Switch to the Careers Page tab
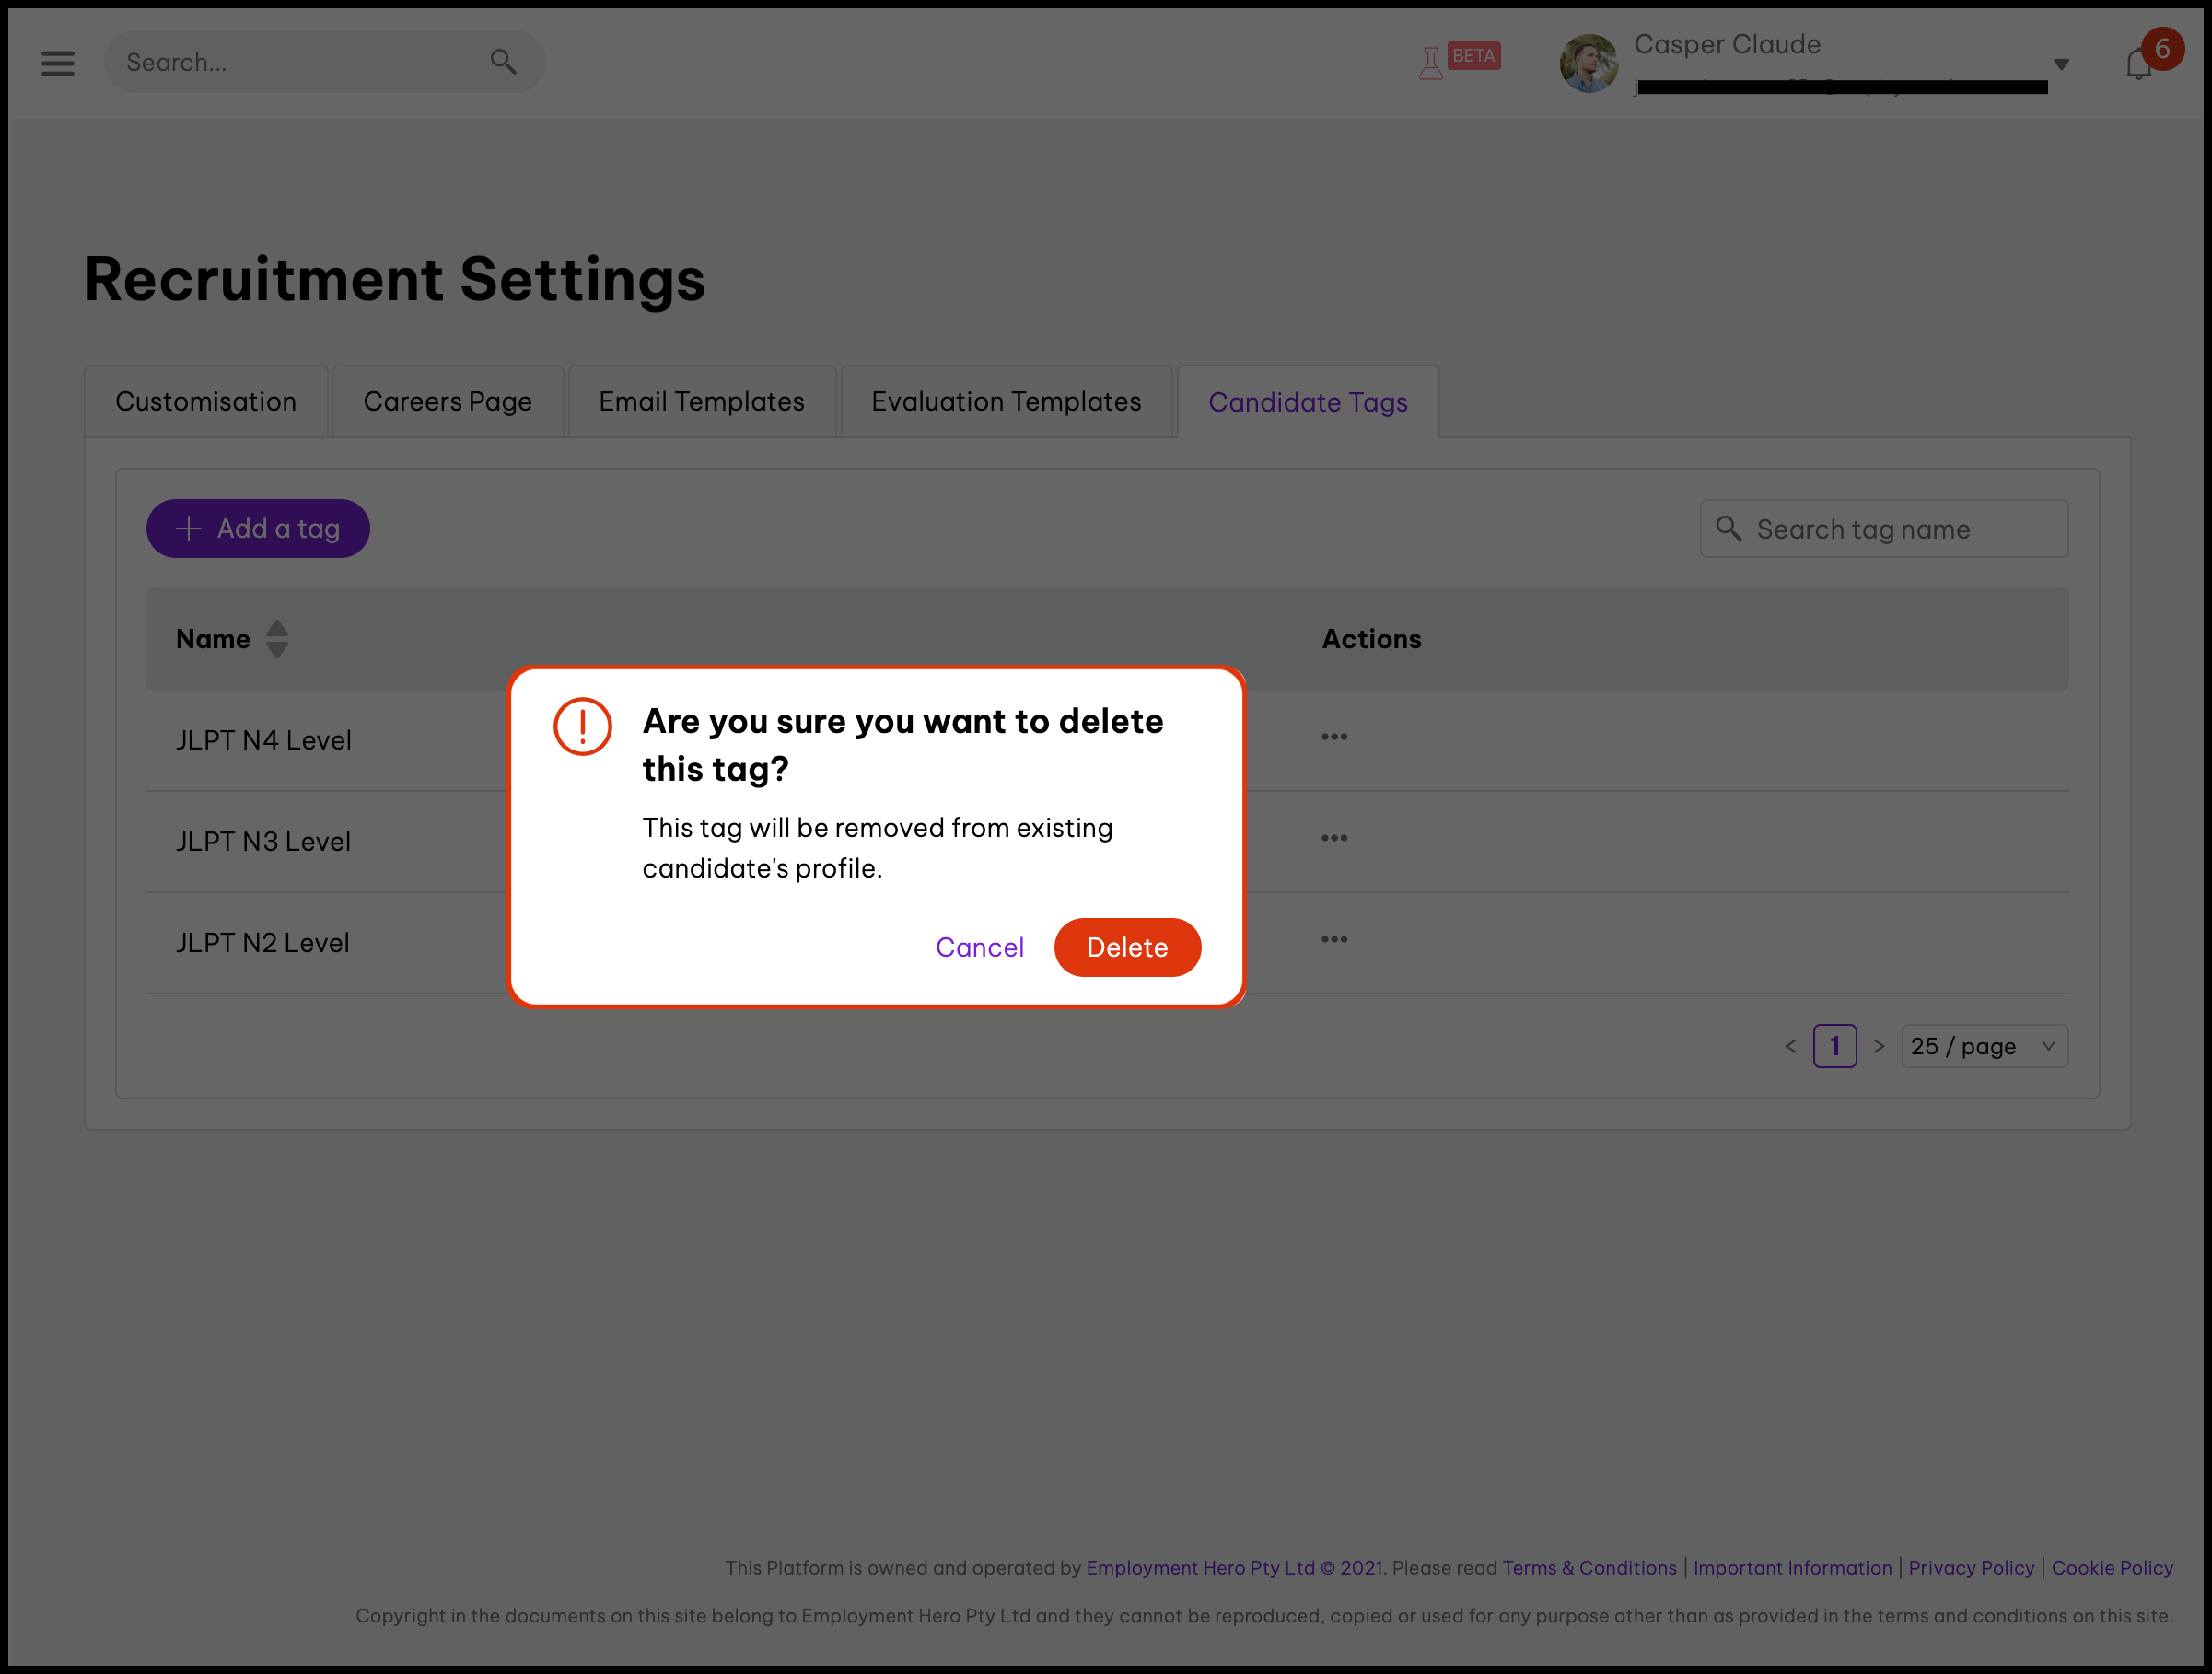 (447, 402)
